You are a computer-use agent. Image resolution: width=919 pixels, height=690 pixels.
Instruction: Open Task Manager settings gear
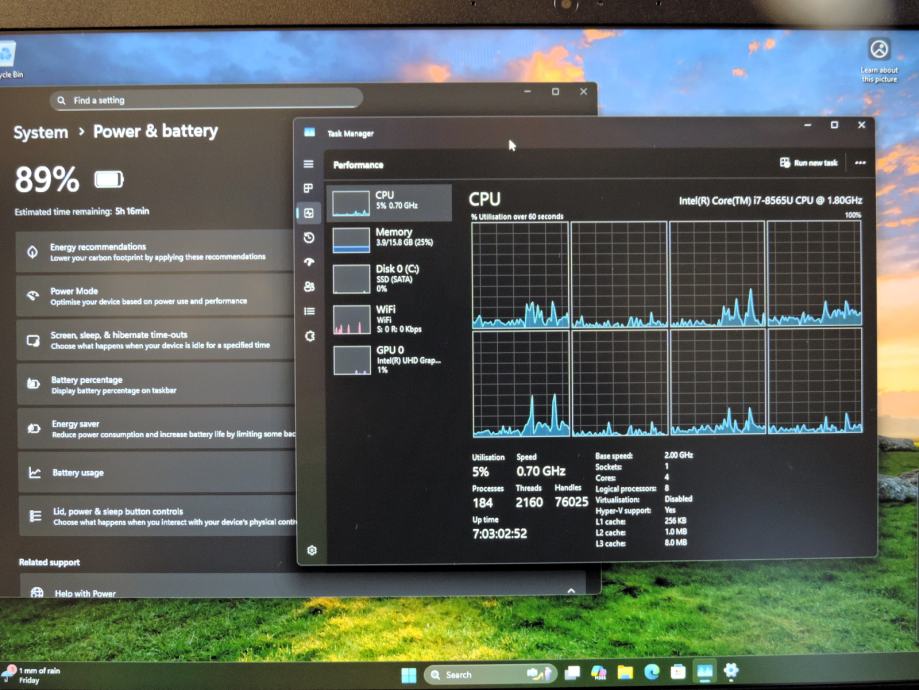pyautogui.click(x=312, y=550)
